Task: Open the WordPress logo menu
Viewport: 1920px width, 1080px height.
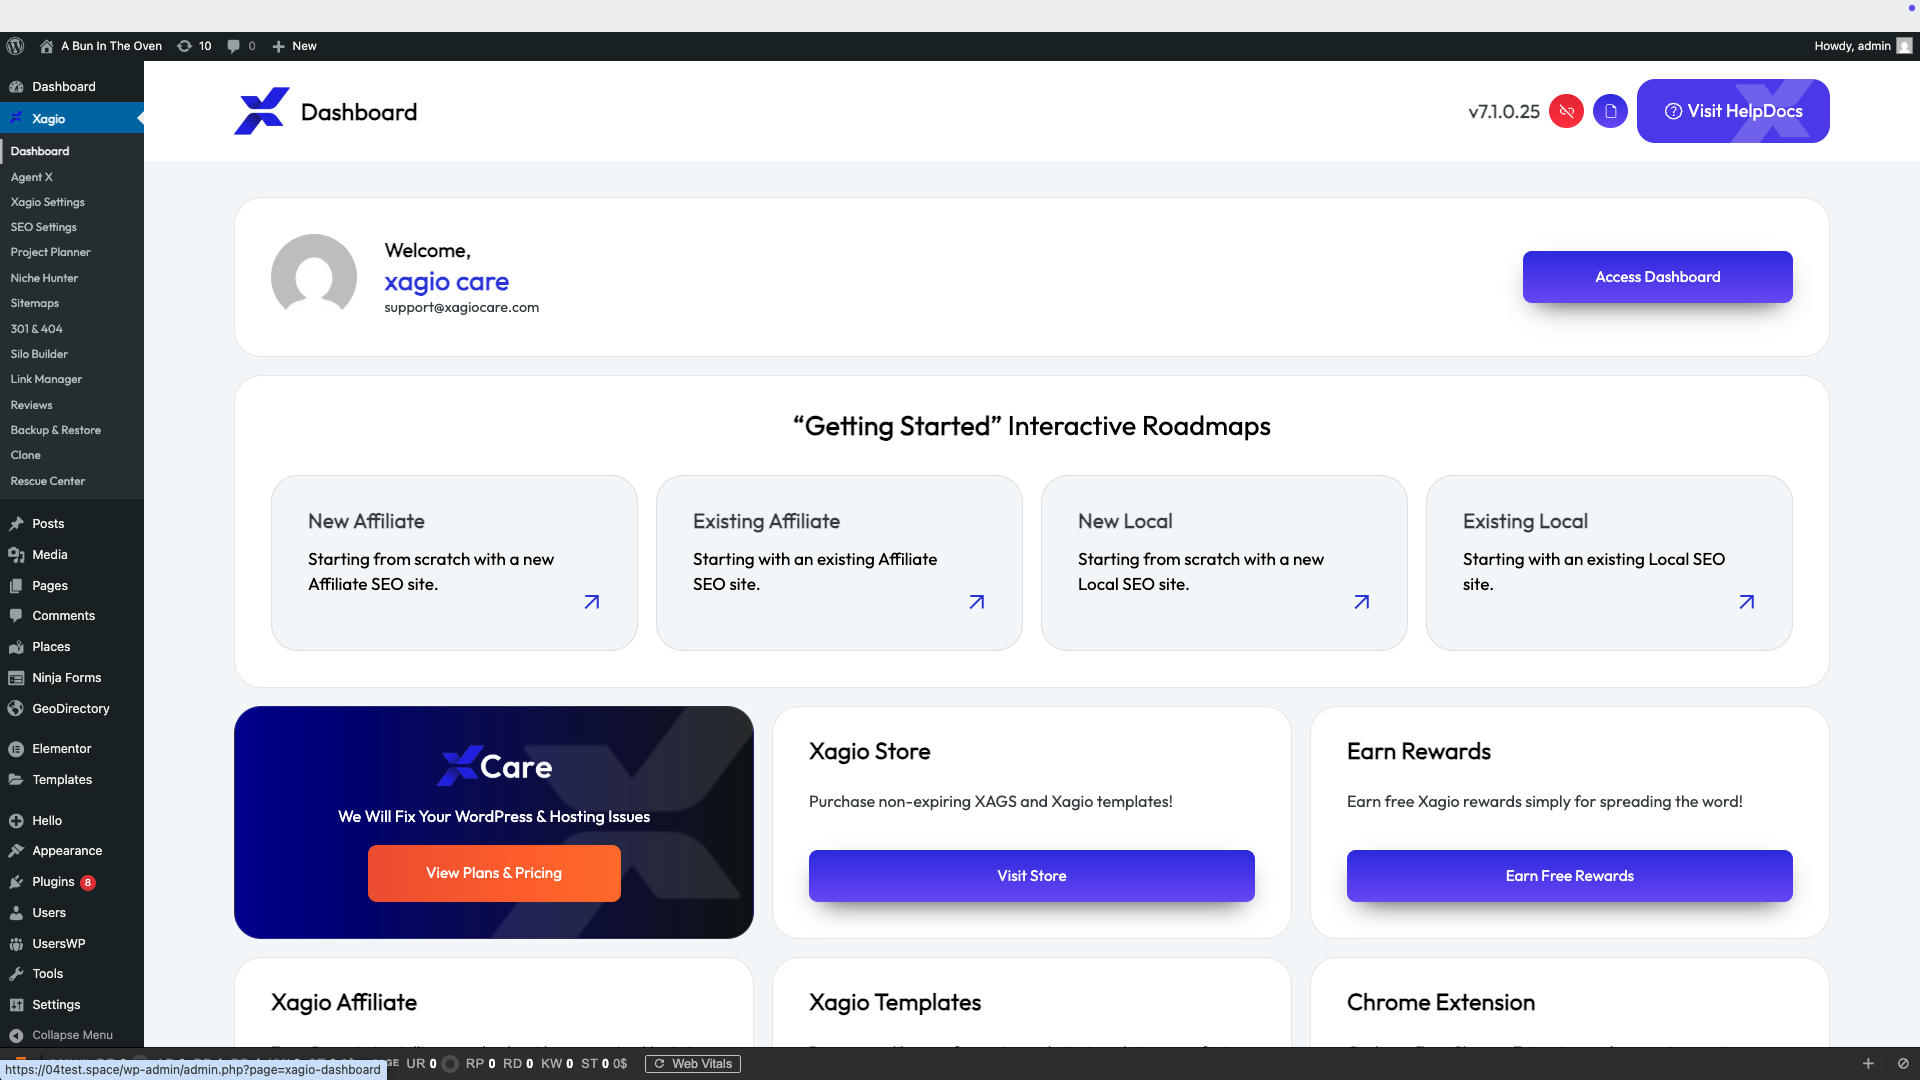Action: pos(15,46)
